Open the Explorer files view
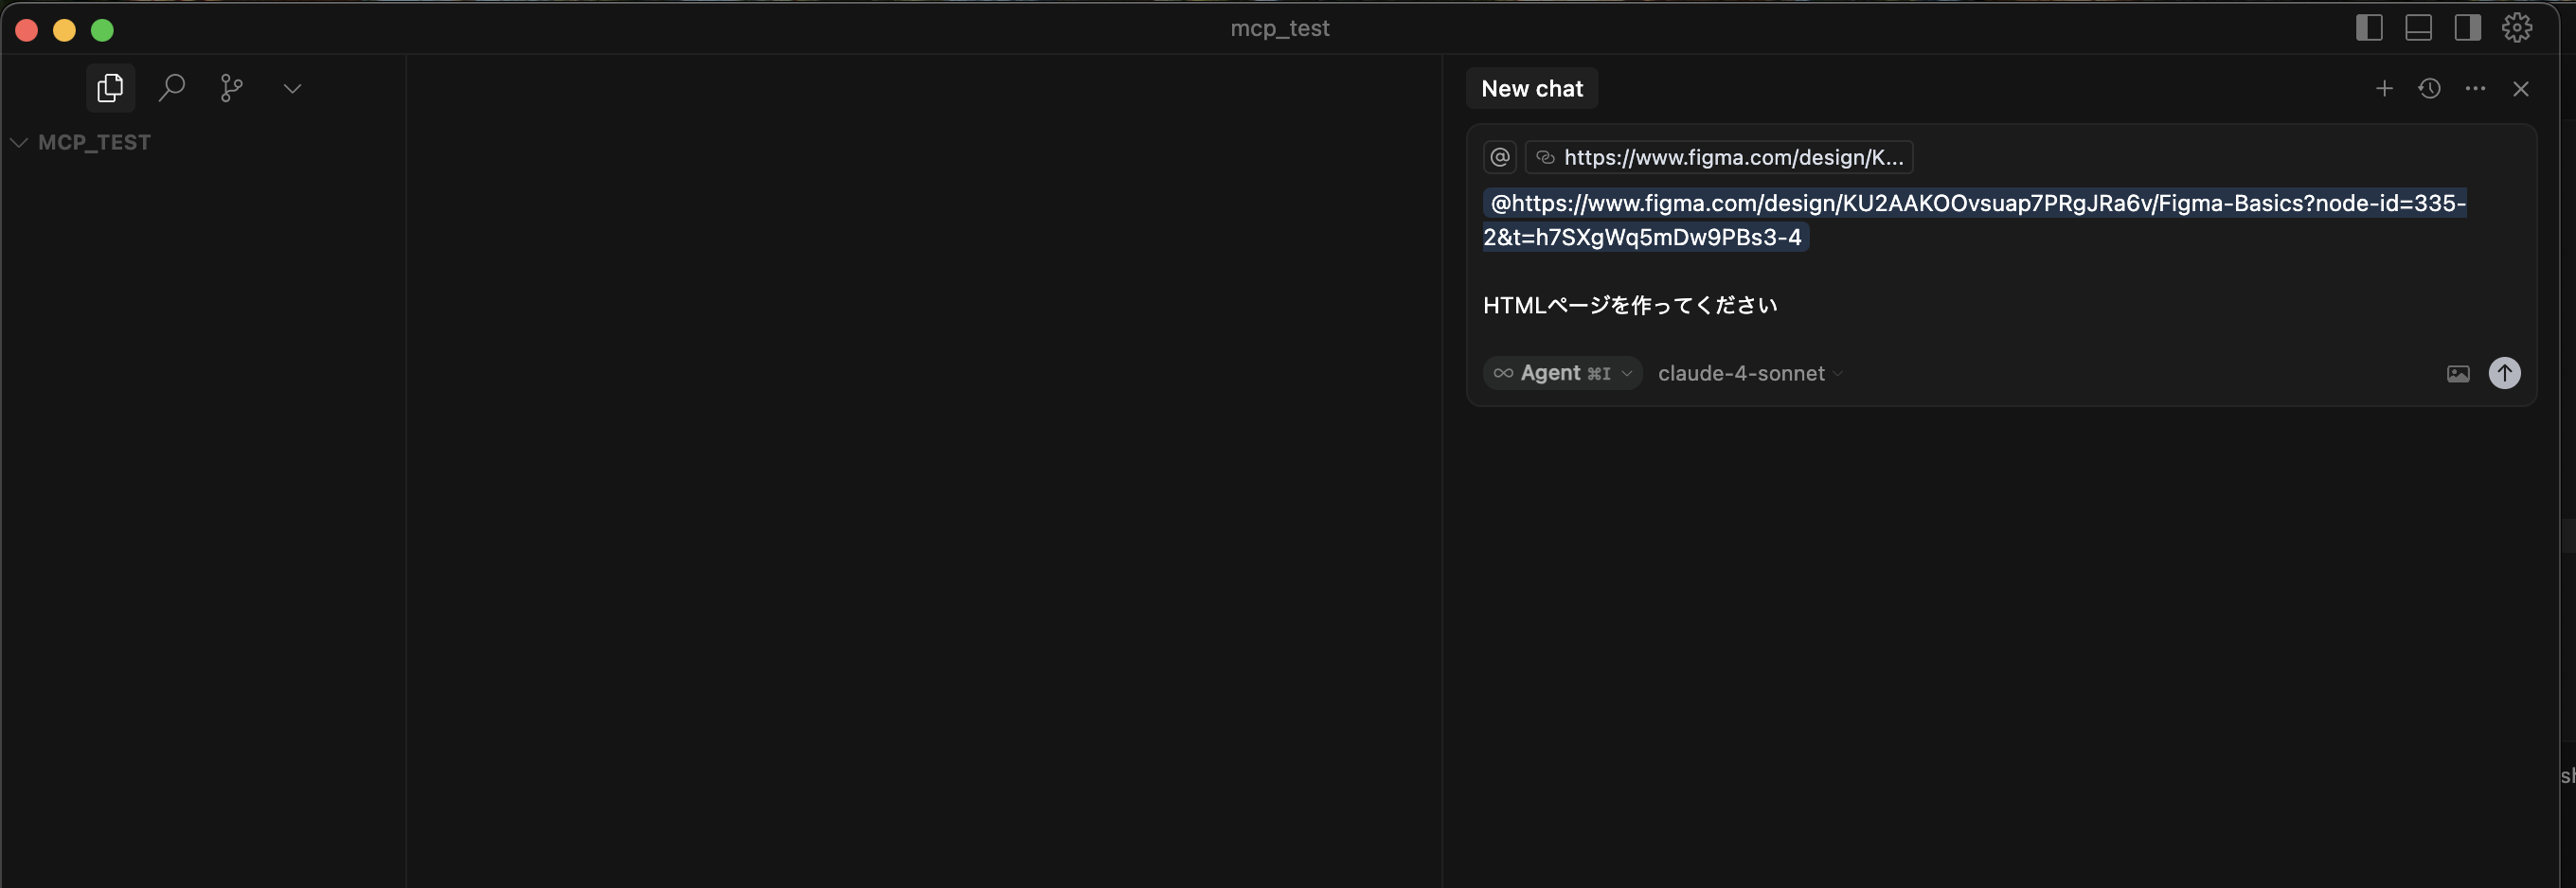Viewport: 2576px width, 888px height. (110, 88)
